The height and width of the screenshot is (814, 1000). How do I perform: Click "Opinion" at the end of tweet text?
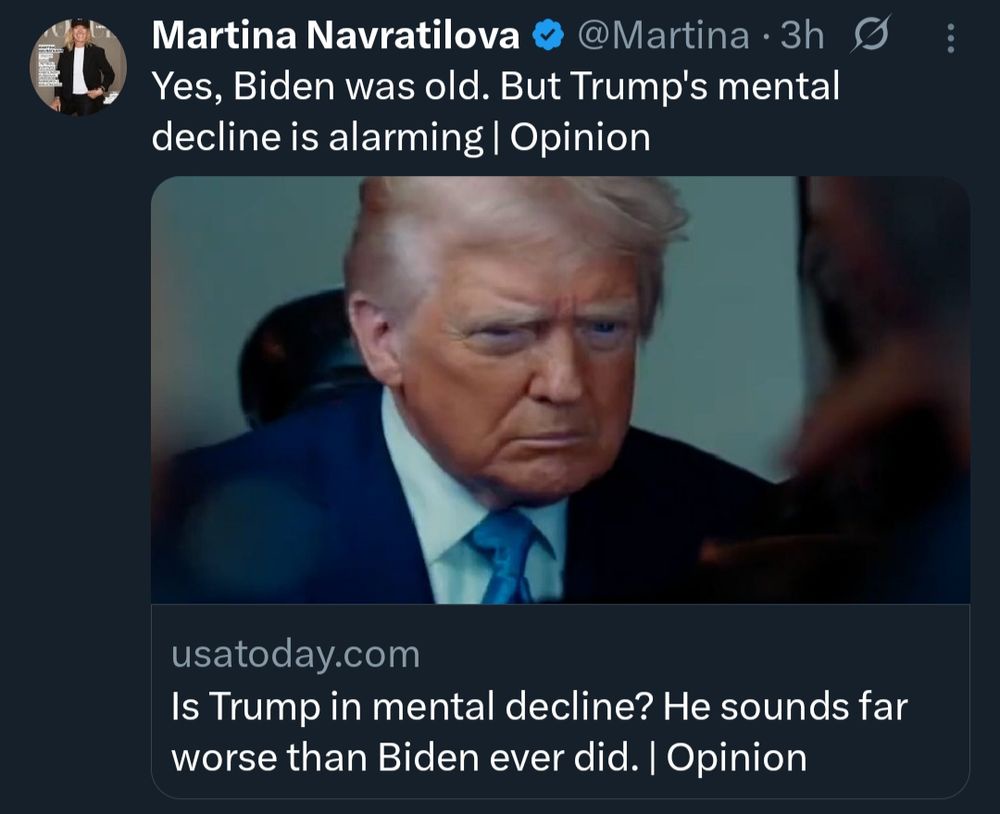click(580, 137)
